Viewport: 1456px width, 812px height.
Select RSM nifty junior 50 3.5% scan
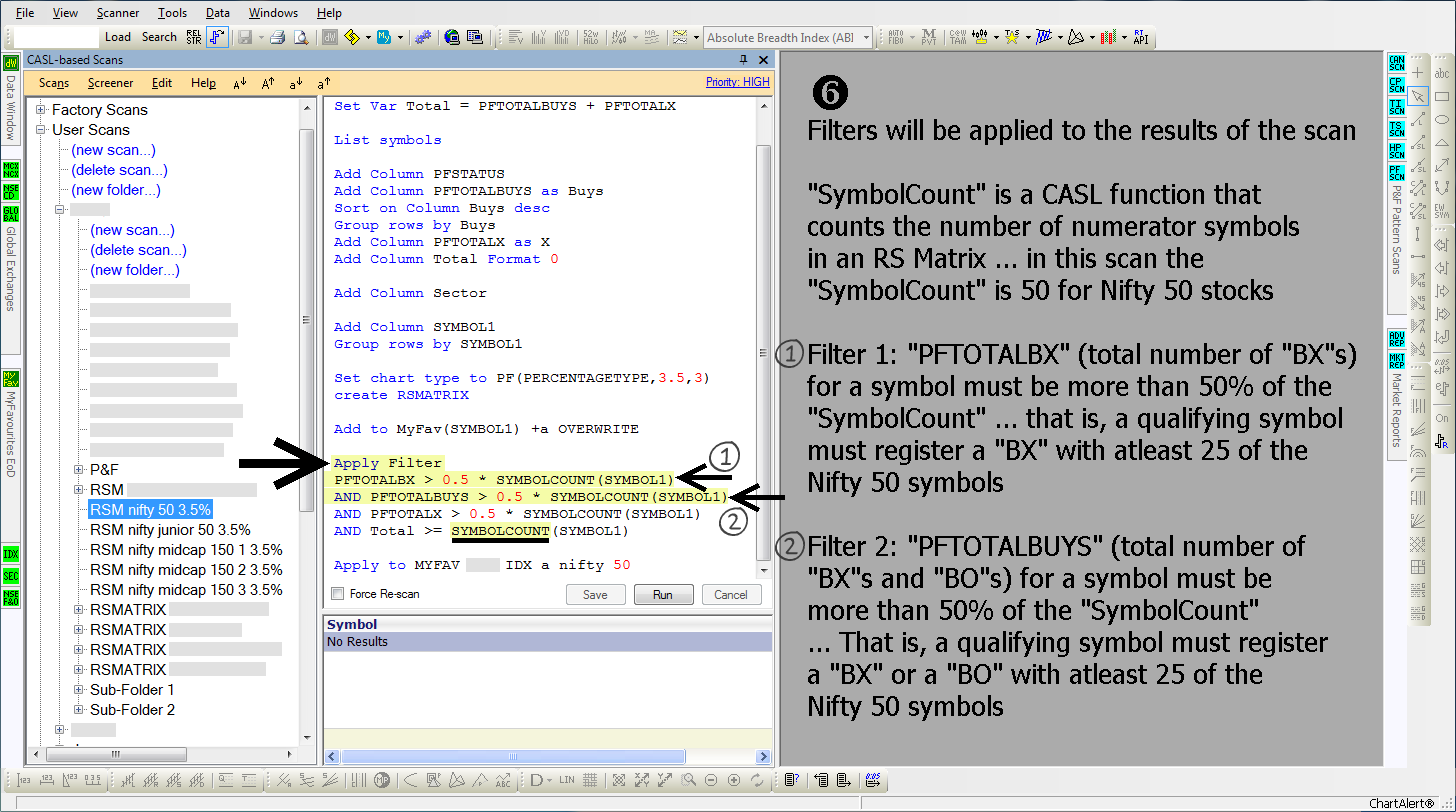170,530
